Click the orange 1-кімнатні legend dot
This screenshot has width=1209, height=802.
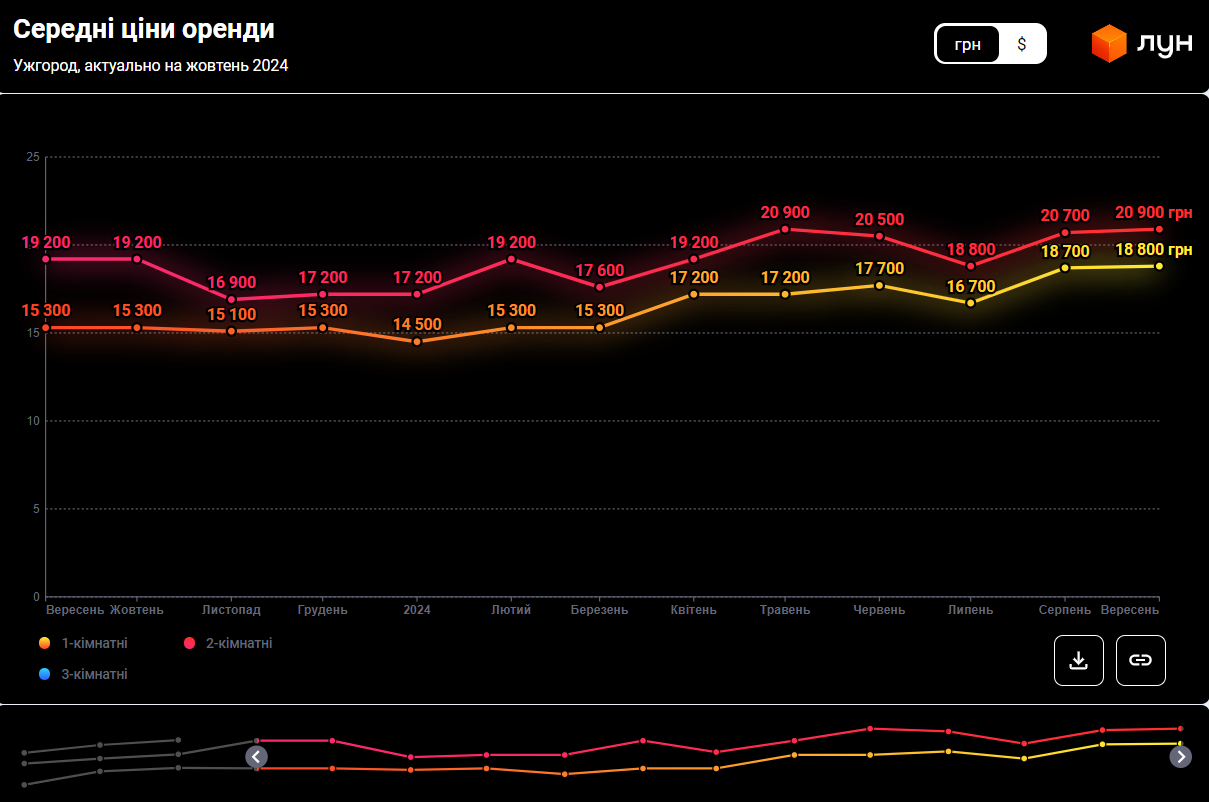pos(44,643)
